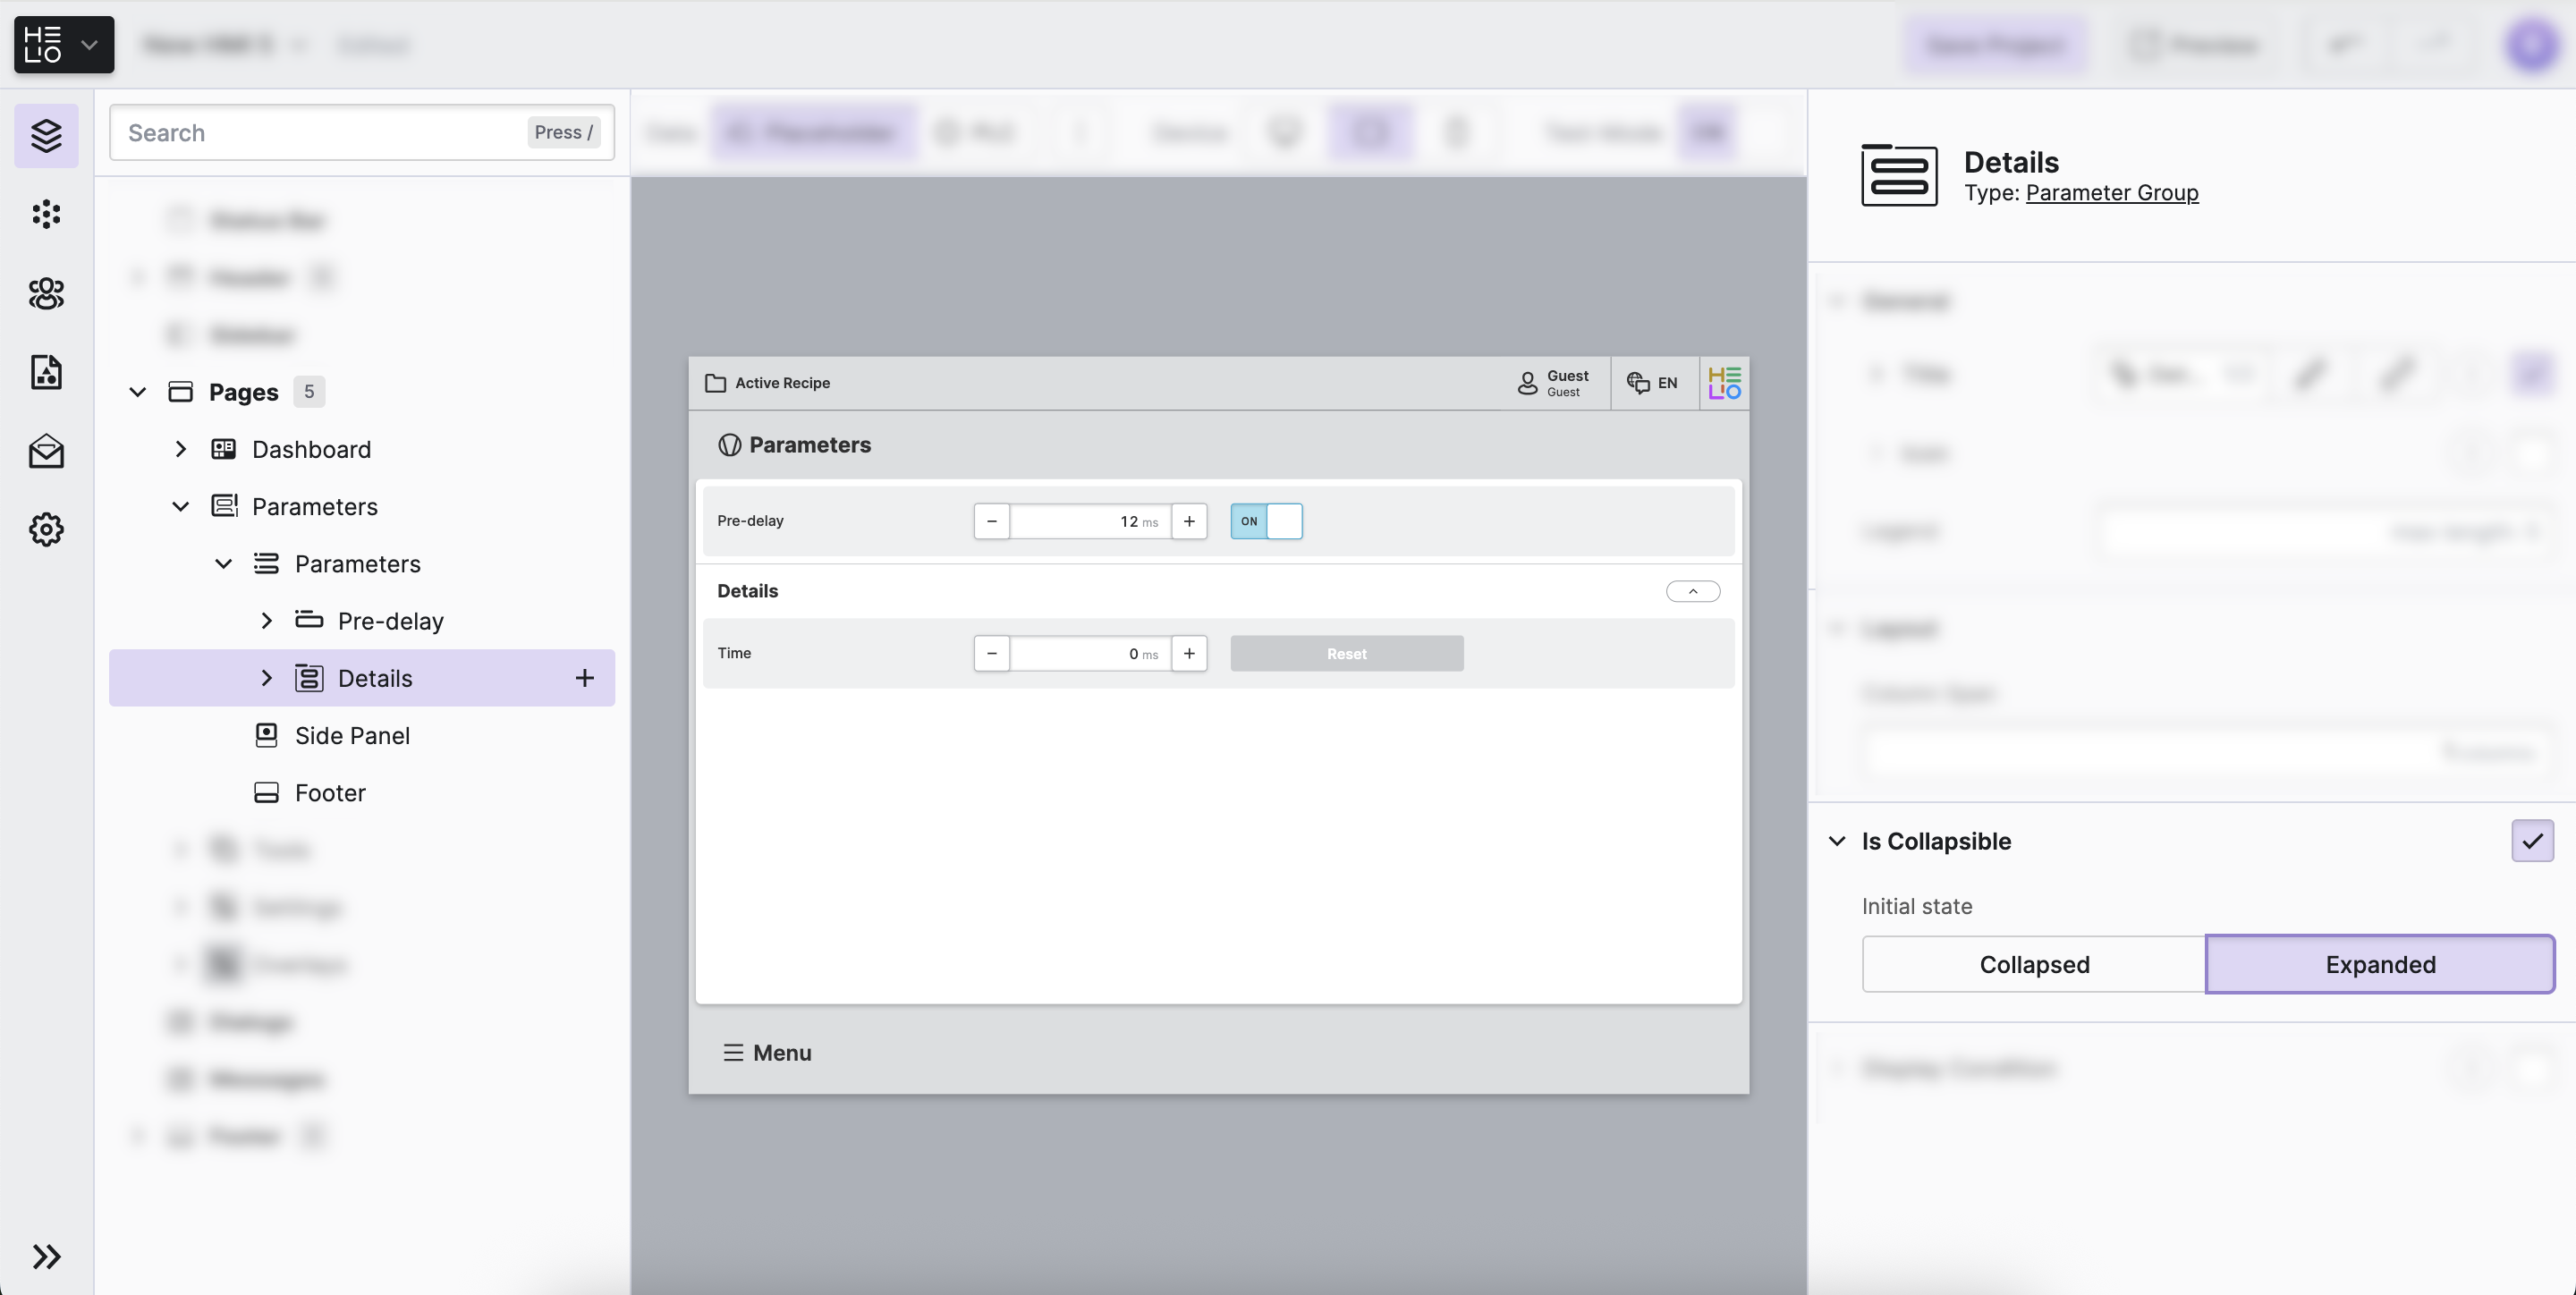Collapse the Pages tree section

click(138, 392)
